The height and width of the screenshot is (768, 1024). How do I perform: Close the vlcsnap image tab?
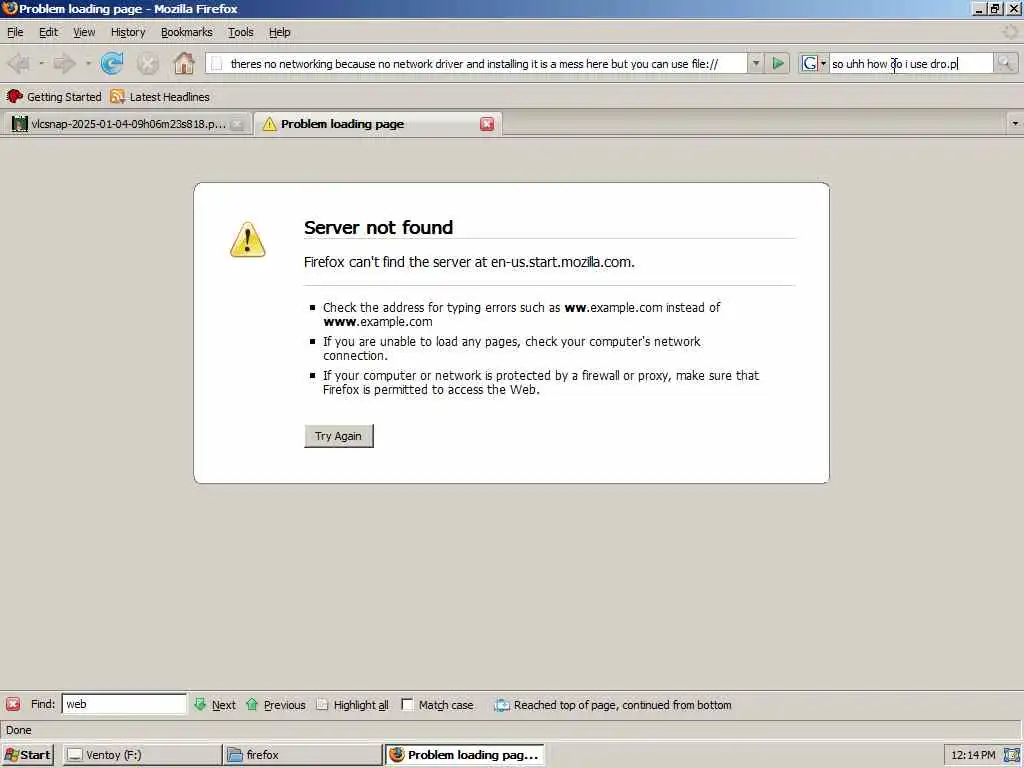click(238, 124)
